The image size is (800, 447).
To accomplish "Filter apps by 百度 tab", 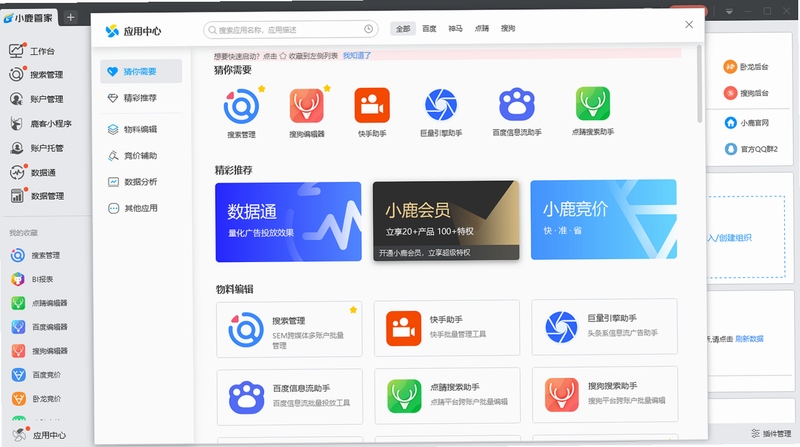I will (429, 29).
